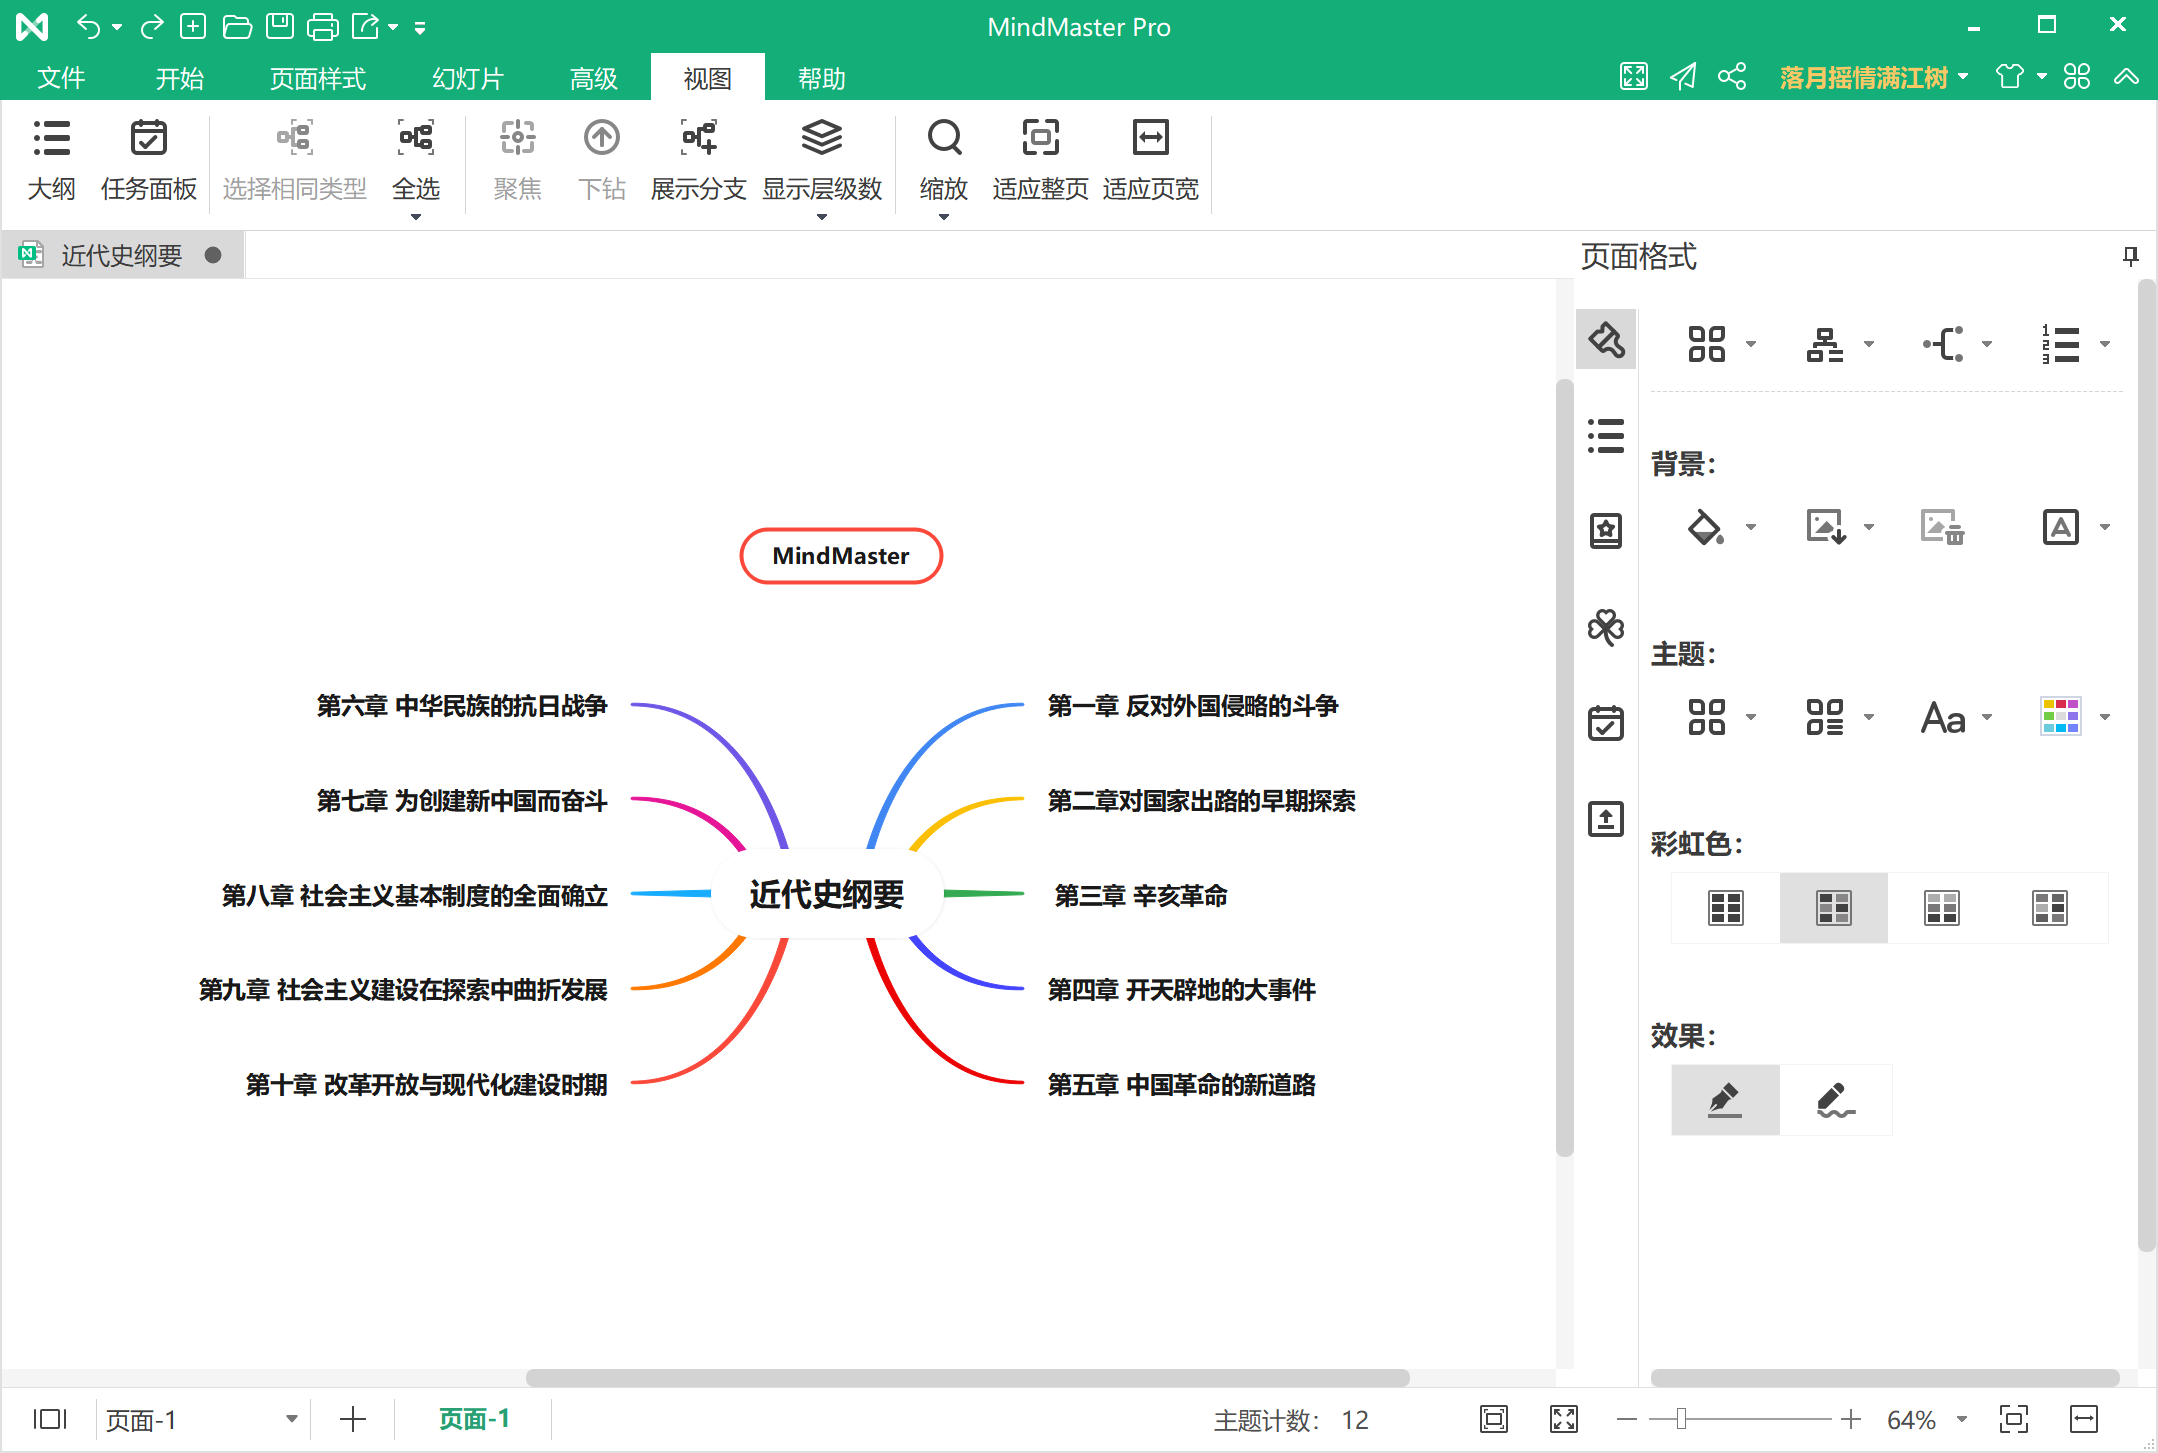
Task: Click the share icon in top right
Action: point(1732,77)
